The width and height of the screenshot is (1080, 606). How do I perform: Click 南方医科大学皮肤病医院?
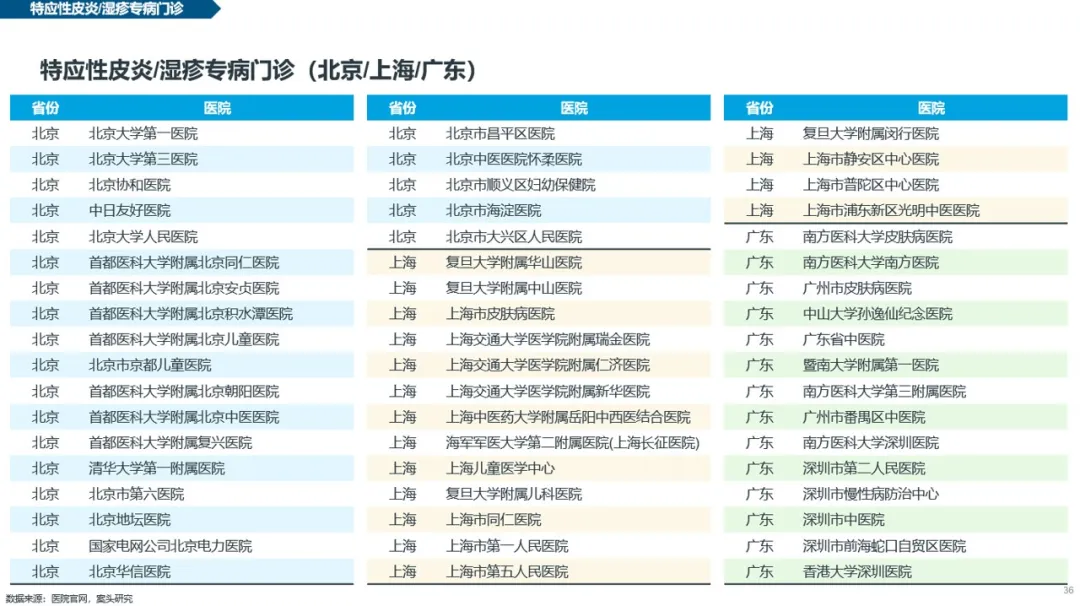[878, 237]
